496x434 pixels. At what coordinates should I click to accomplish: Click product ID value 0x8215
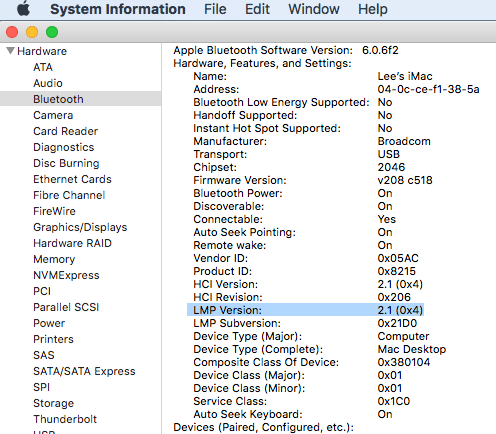[x=397, y=271]
